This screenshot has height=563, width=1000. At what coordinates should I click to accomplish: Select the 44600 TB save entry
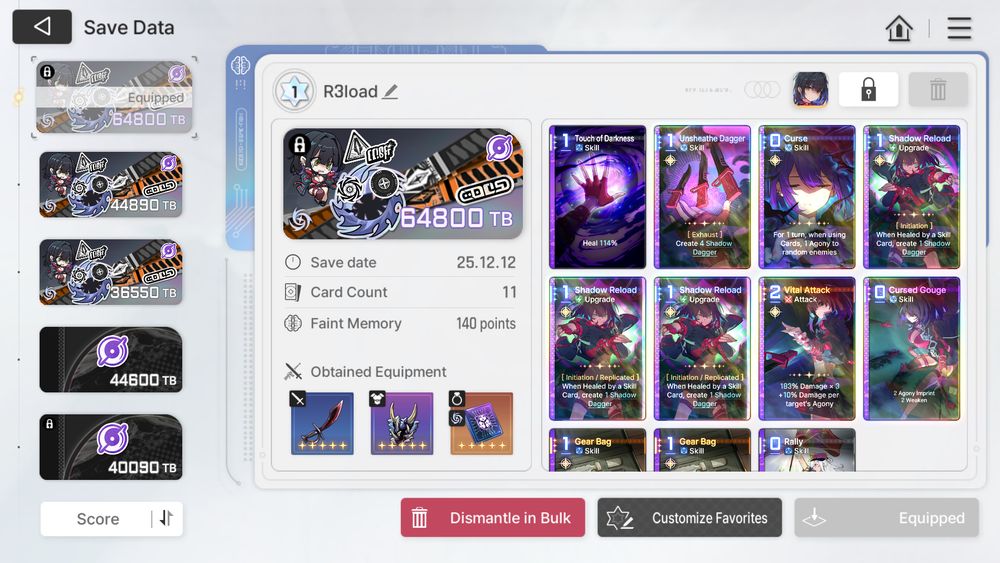111,360
